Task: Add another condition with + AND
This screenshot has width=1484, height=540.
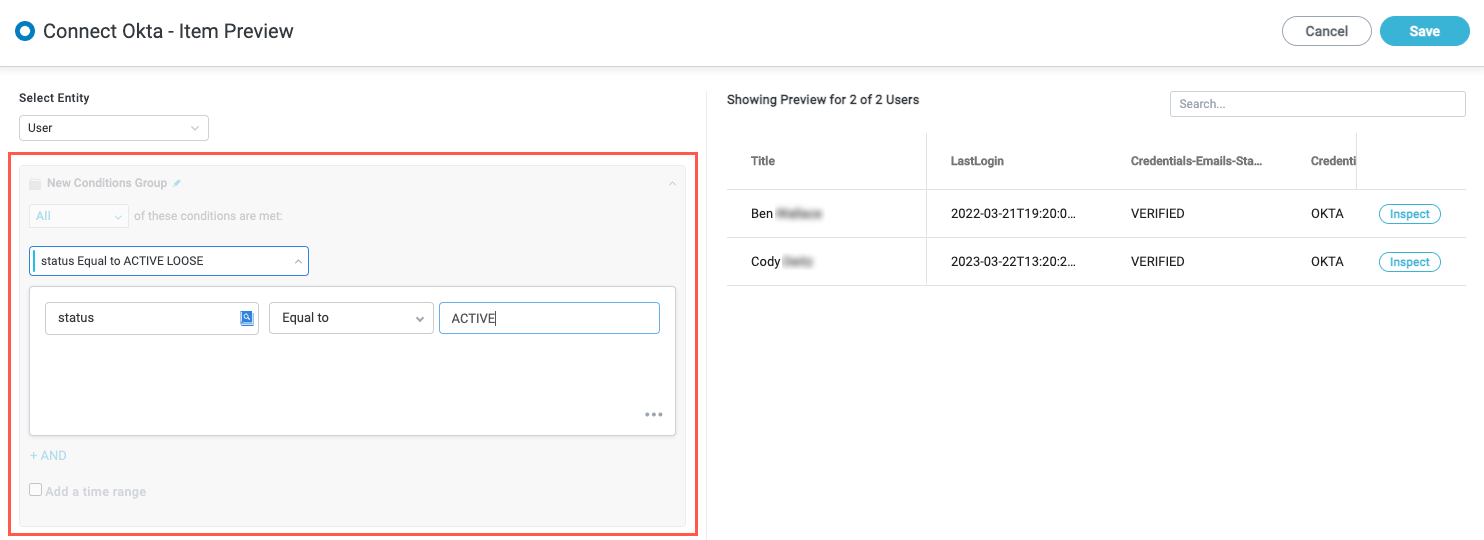Action: click(x=48, y=455)
